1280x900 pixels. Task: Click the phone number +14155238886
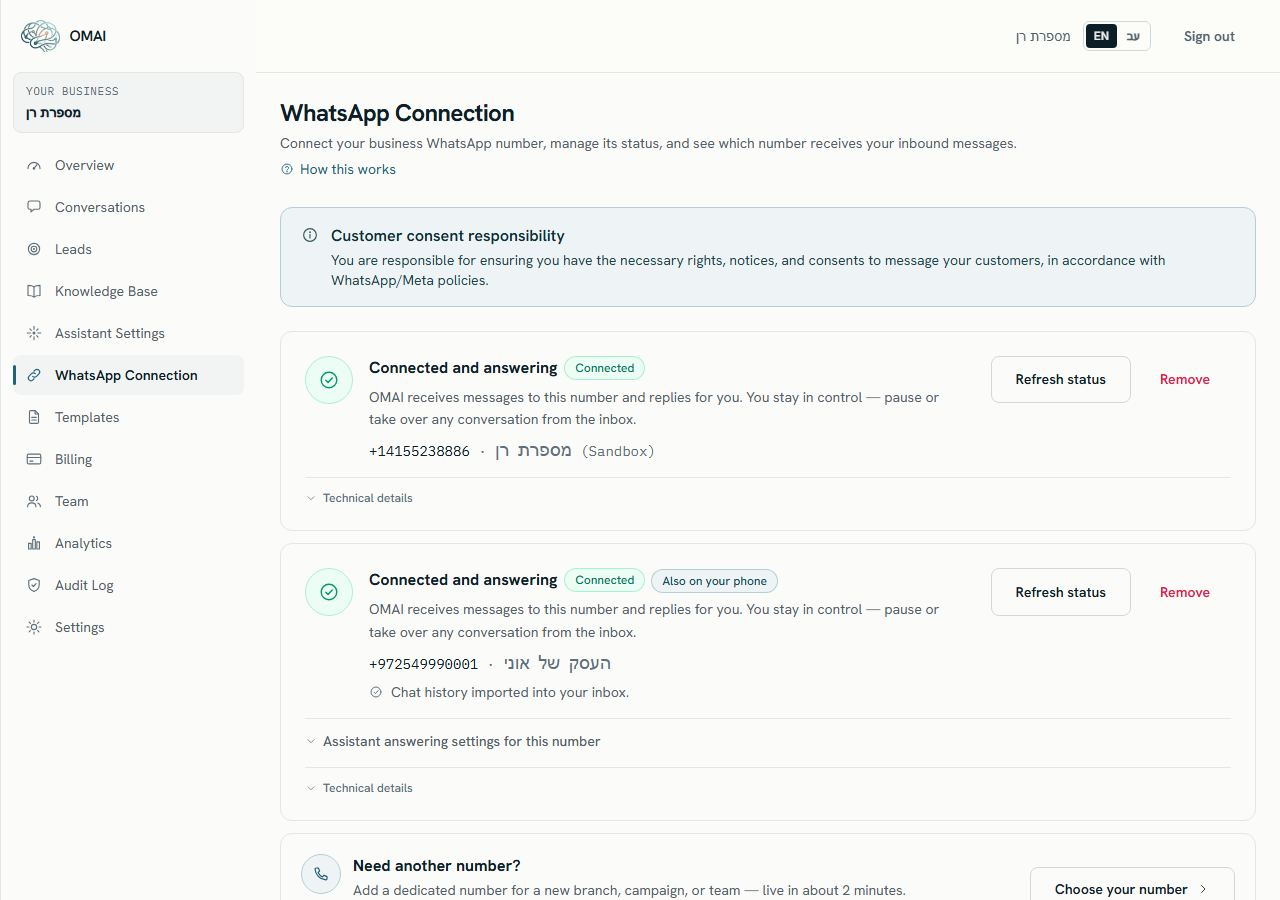419,451
